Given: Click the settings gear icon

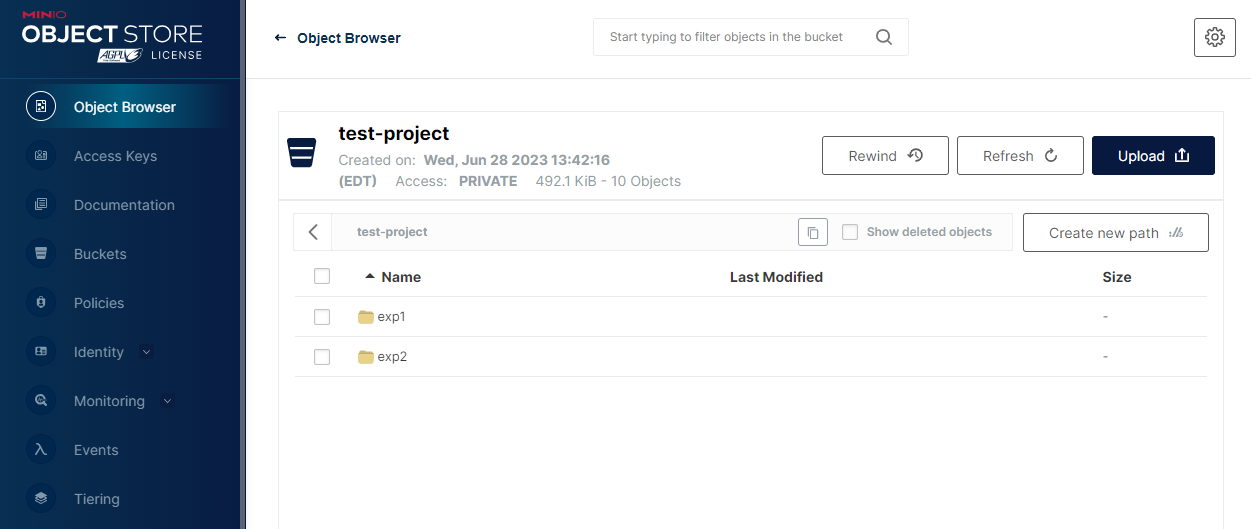Looking at the screenshot, I should click(x=1215, y=37).
